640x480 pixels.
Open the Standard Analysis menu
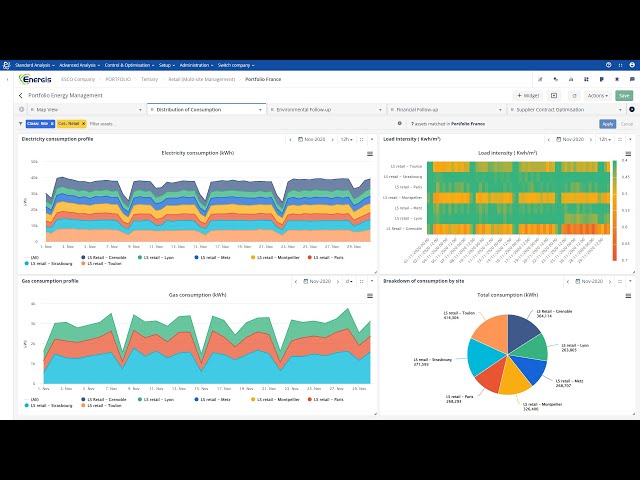tap(35, 65)
